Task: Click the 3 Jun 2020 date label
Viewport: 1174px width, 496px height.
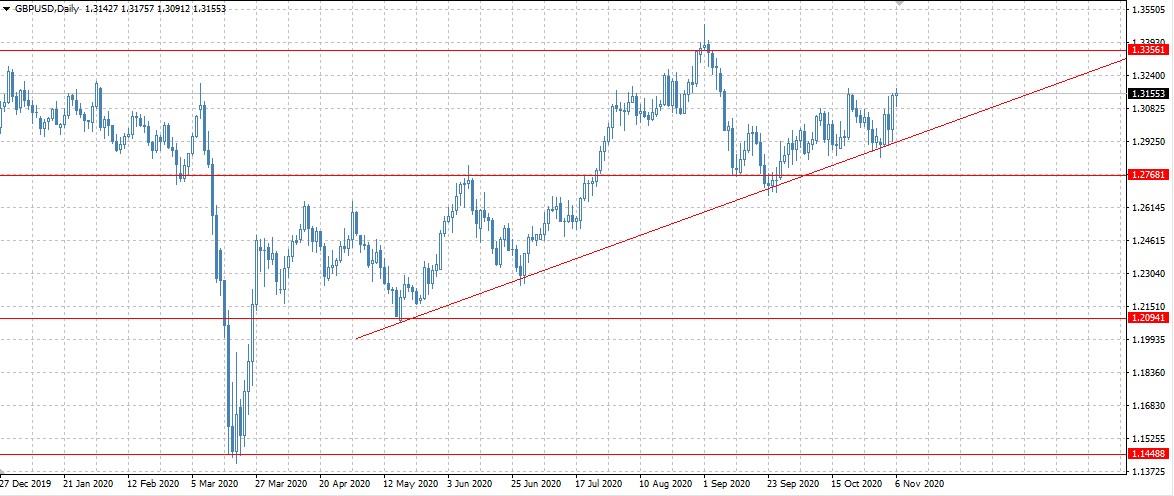Action: click(x=472, y=483)
